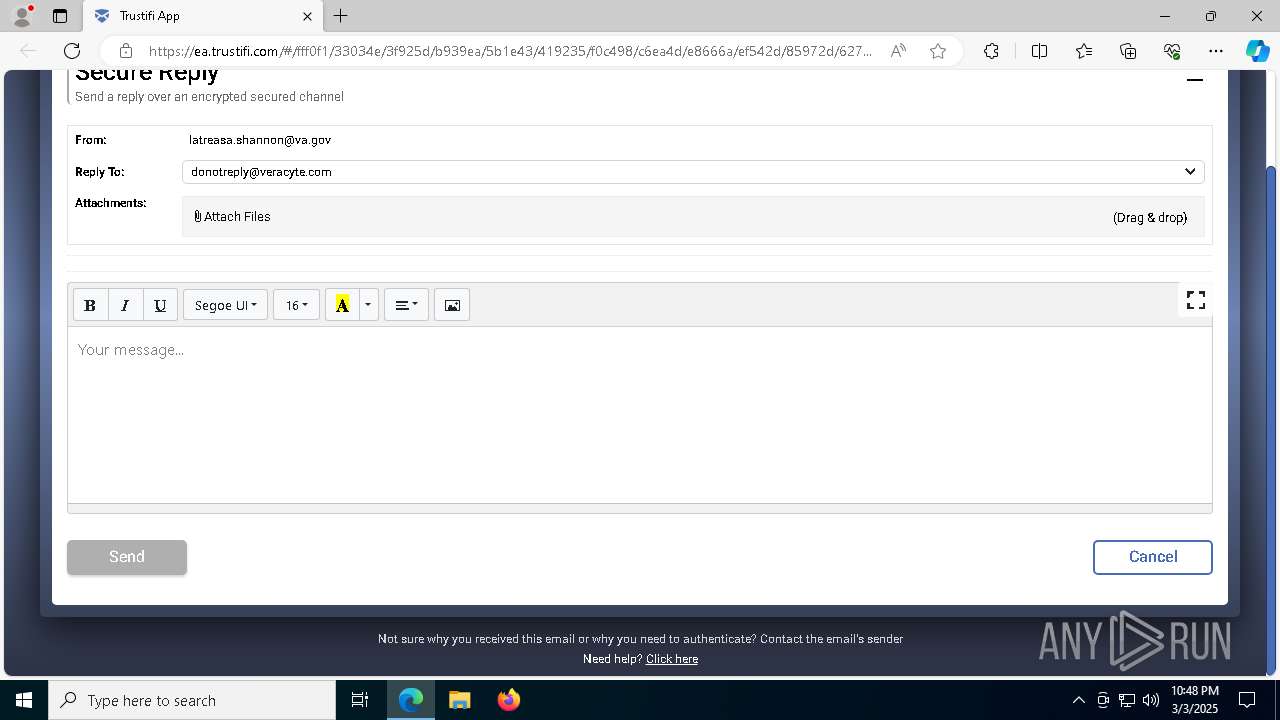
Task: Toggle italic formatting in the editor
Action: coord(125,305)
